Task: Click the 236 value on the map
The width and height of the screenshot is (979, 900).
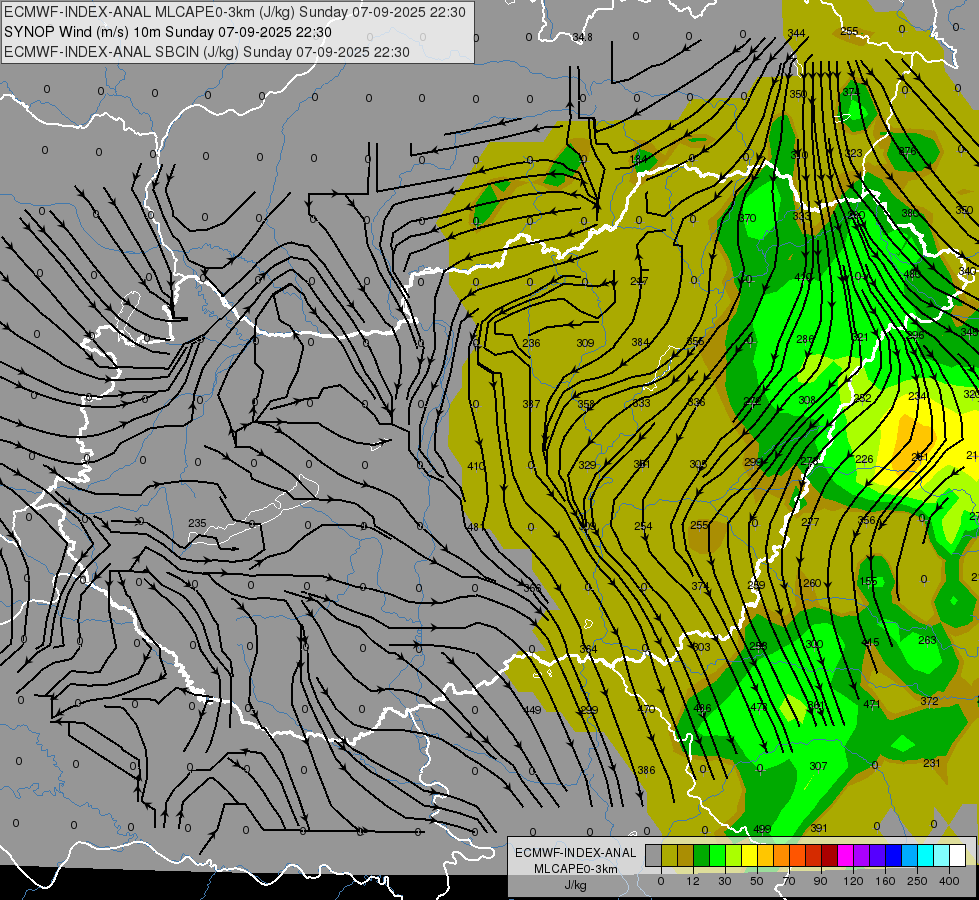Action: (x=531, y=344)
